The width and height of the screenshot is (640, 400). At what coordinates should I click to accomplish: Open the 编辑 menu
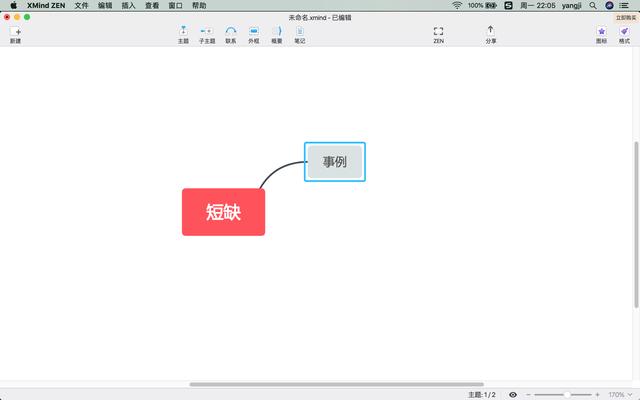click(x=105, y=5)
